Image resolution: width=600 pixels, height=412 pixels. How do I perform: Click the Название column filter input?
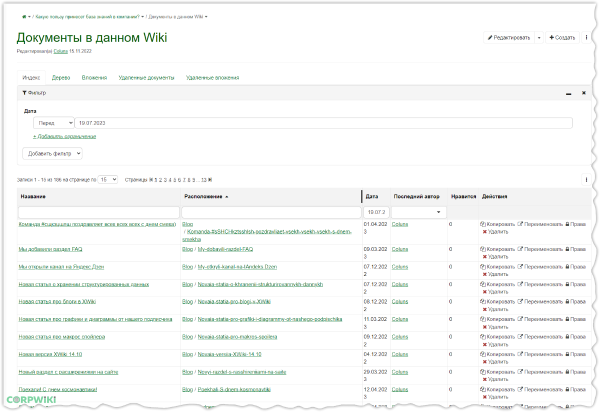click(x=99, y=212)
